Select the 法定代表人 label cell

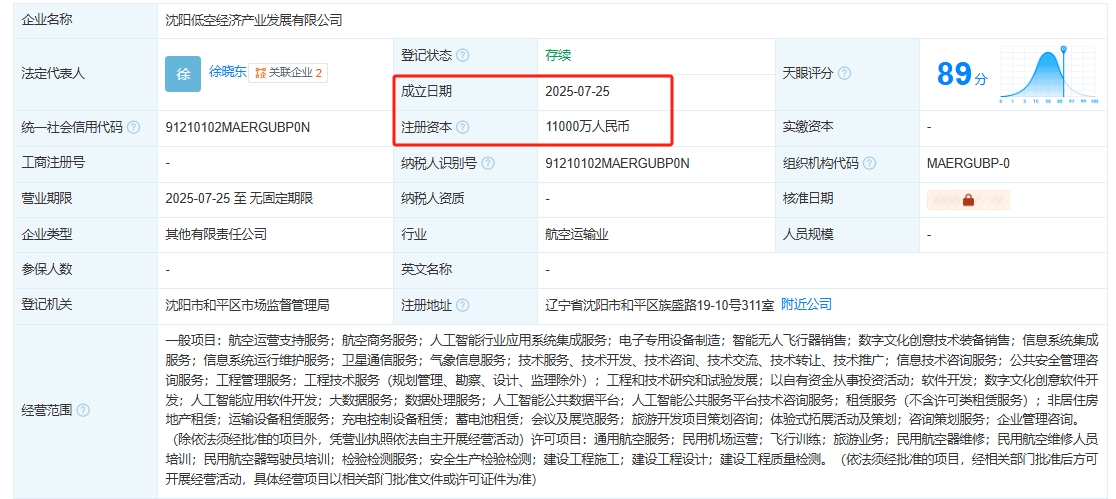click(x=85, y=74)
